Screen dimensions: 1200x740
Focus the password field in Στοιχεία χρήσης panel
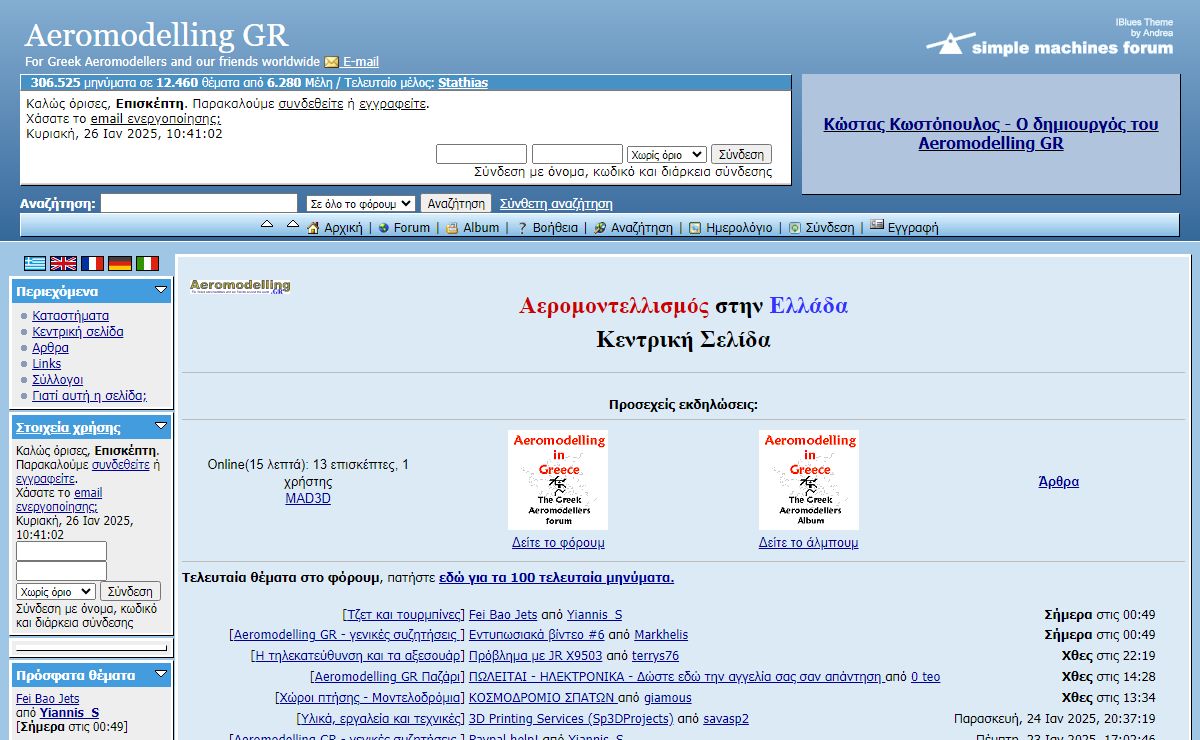(61, 571)
